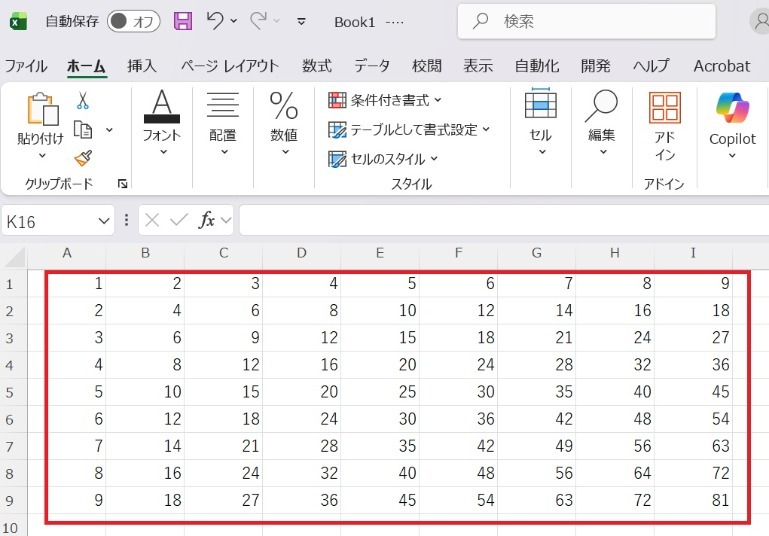
Task: Click the search box in title bar
Action: 587,21
